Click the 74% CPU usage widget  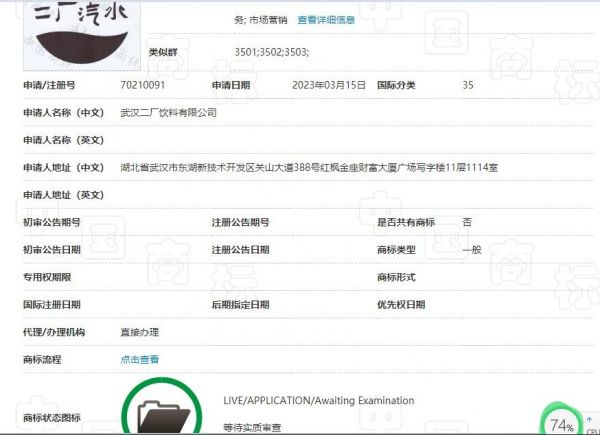point(561,424)
